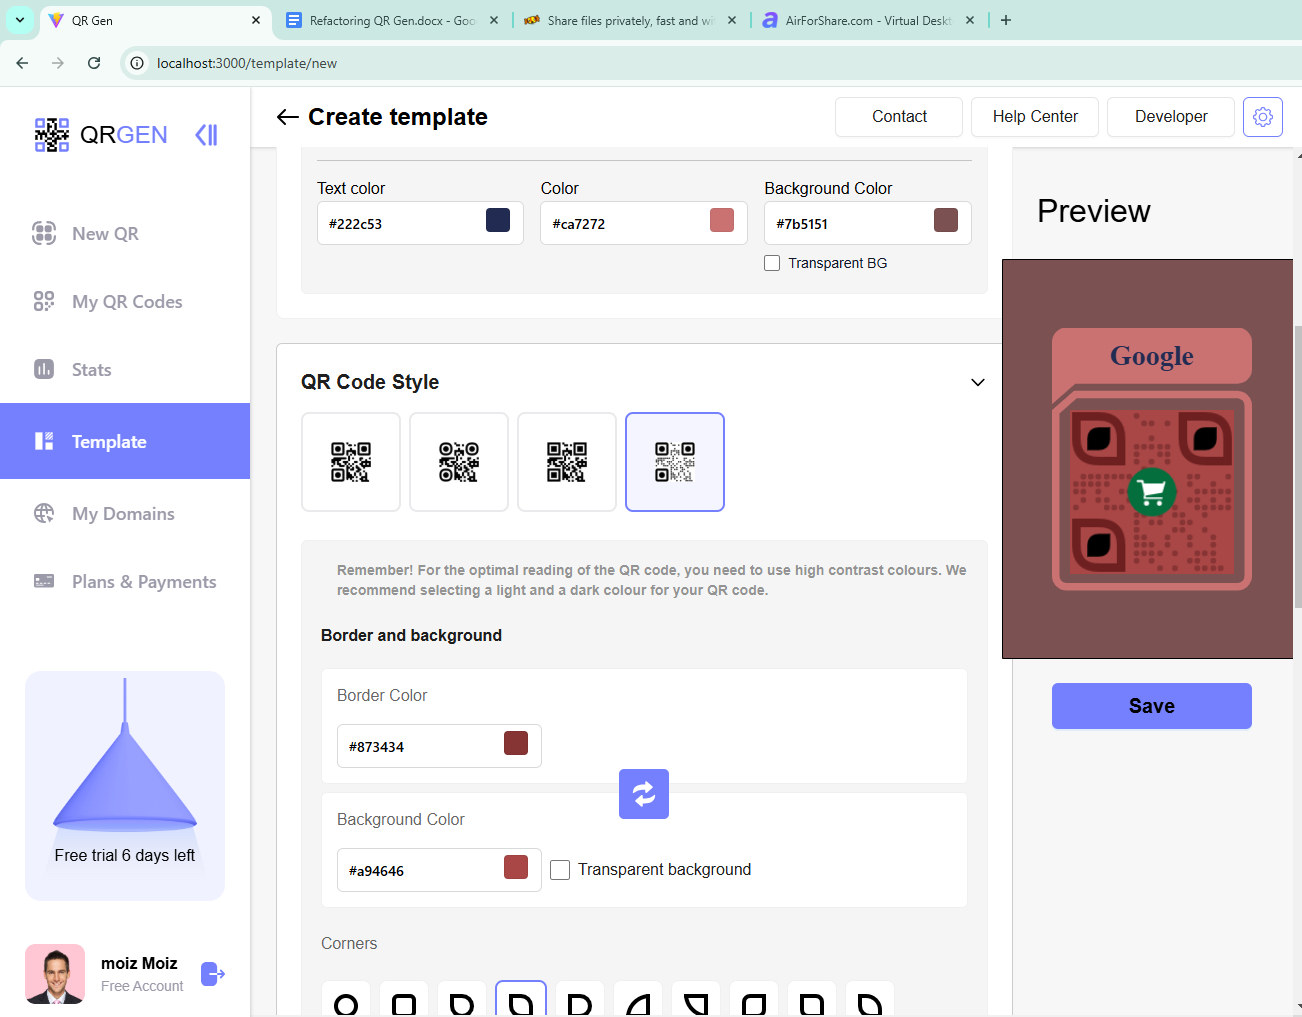Choose the second QR code style with rounded dots
The height and width of the screenshot is (1017, 1302).
(459, 462)
